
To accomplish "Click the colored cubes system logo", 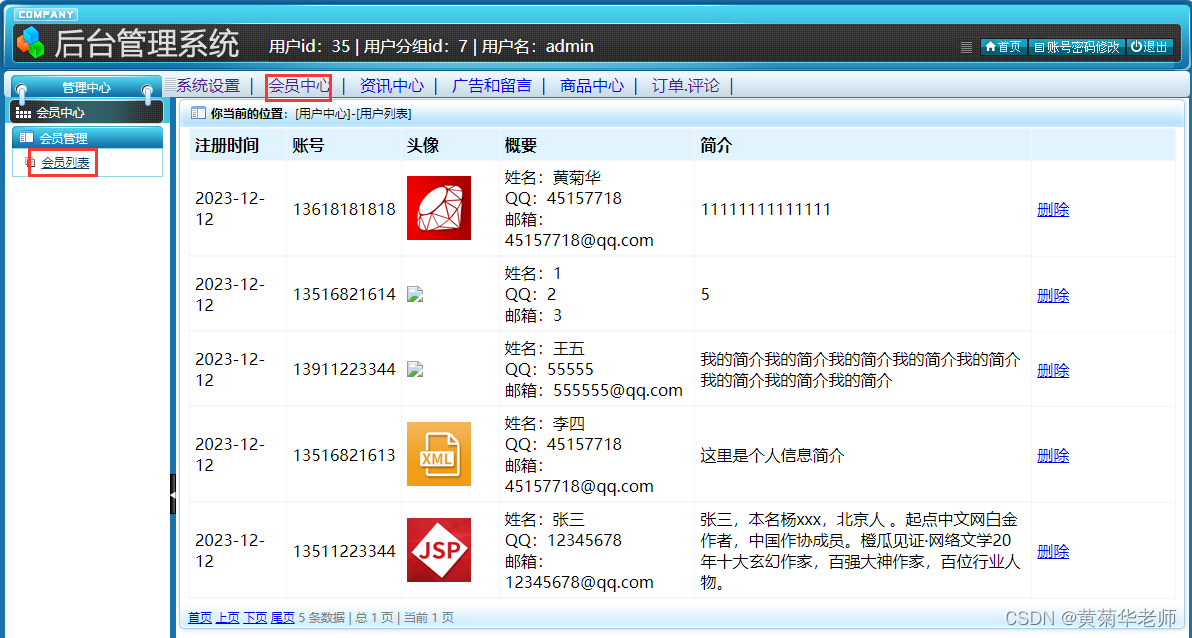I will [x=30, y=43].
